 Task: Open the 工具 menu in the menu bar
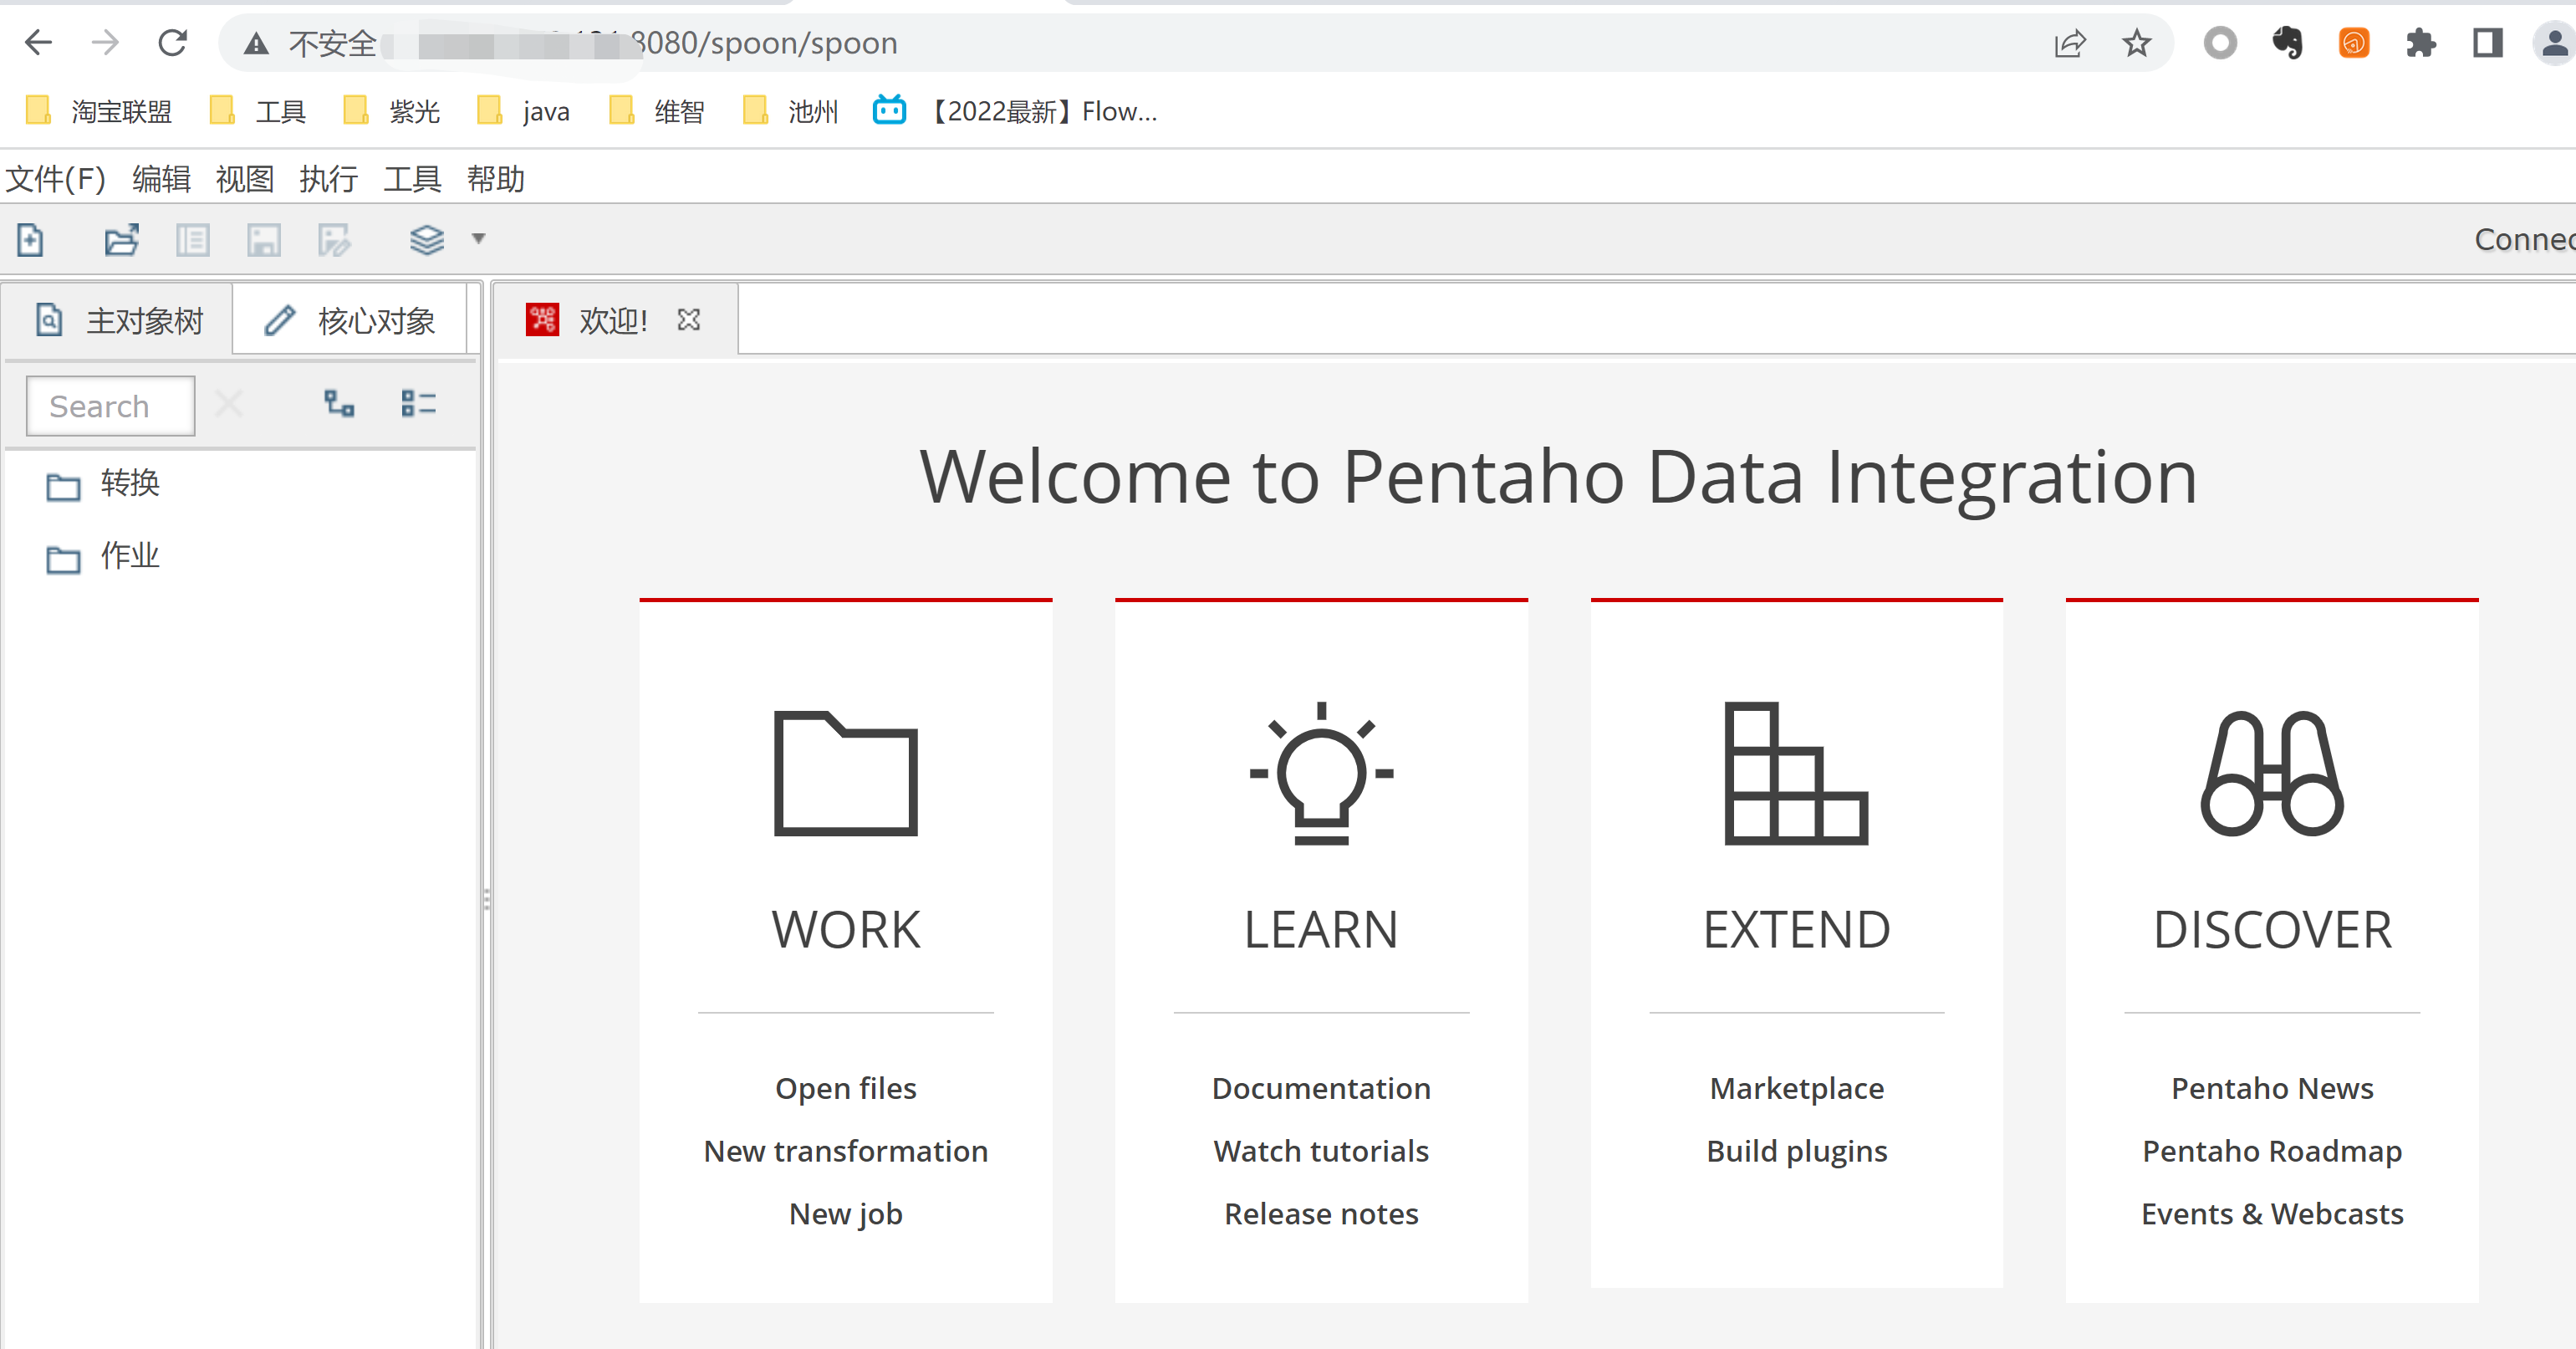click(412, 179)
